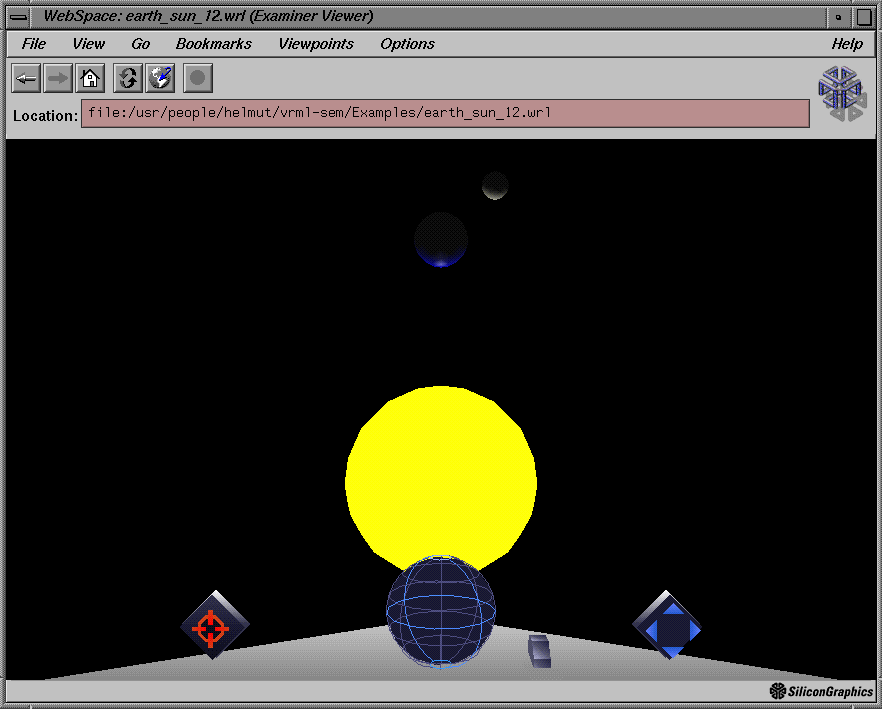Open the View menu

88,44
